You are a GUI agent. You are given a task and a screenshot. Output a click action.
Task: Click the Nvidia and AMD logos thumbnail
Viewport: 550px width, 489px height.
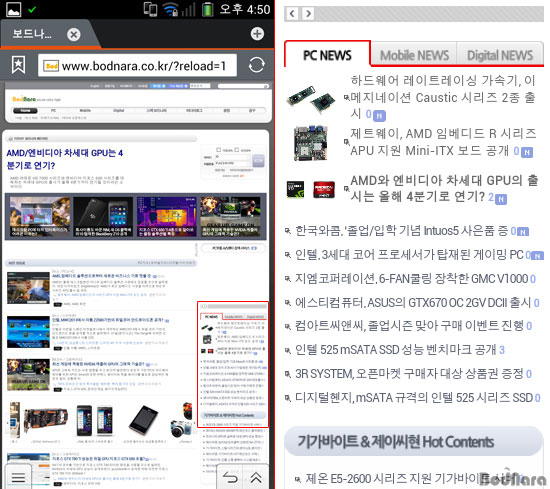(x=310, y=189)
